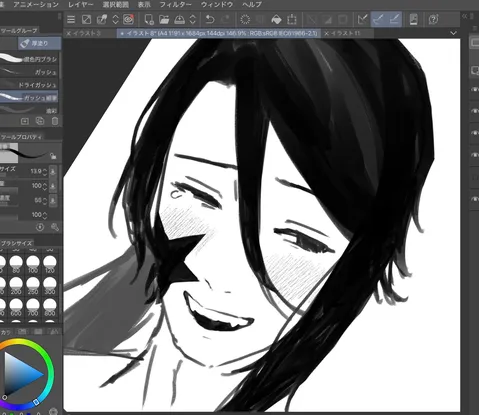Open the help question mark icon

pos(433,19)
